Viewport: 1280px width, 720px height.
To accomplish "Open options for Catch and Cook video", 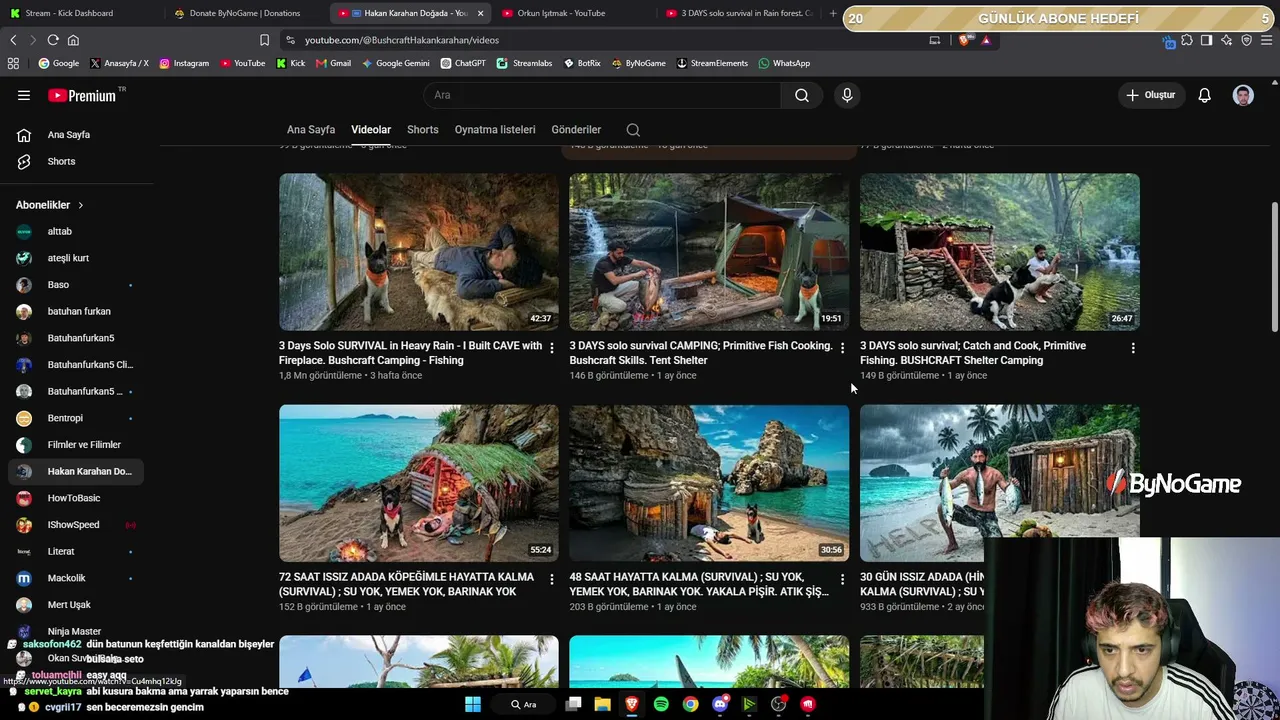I will tap(1133, 348).
